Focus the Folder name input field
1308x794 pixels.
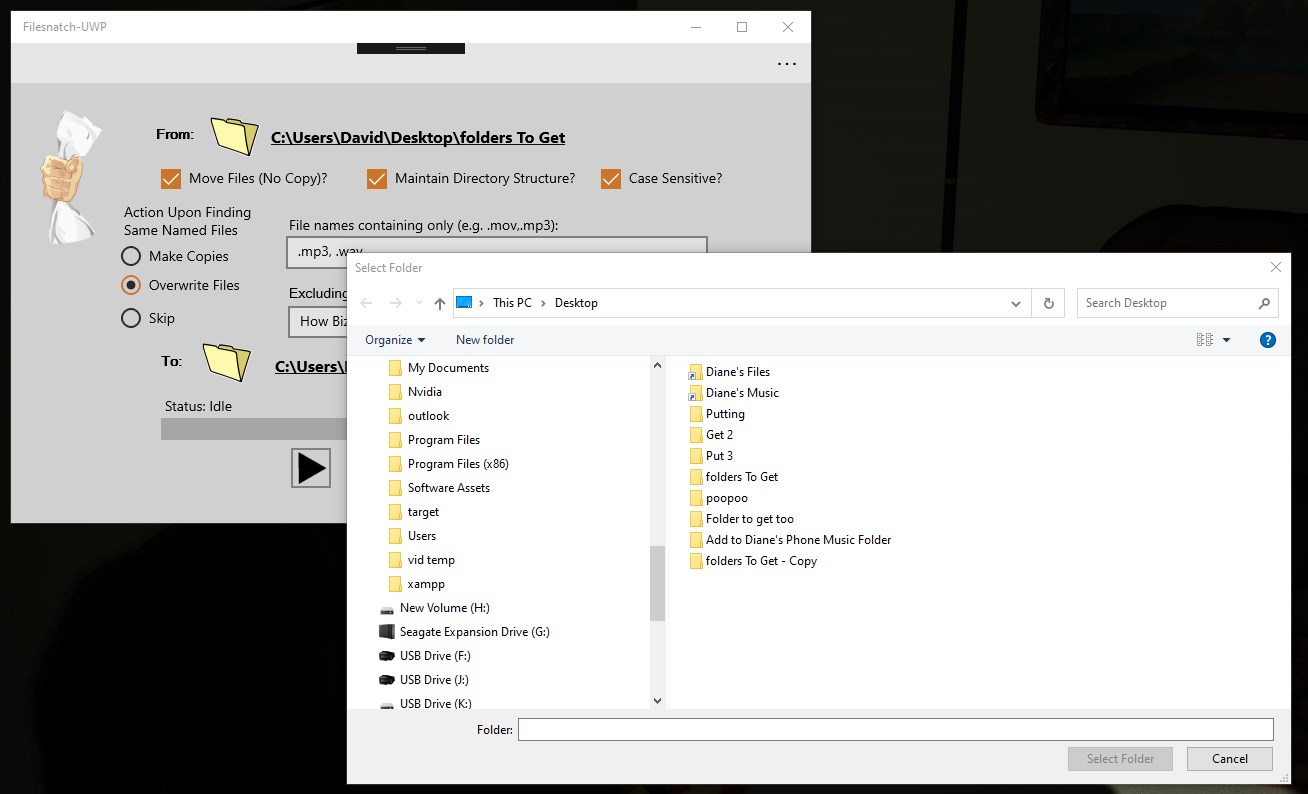[x=896, y=730]
